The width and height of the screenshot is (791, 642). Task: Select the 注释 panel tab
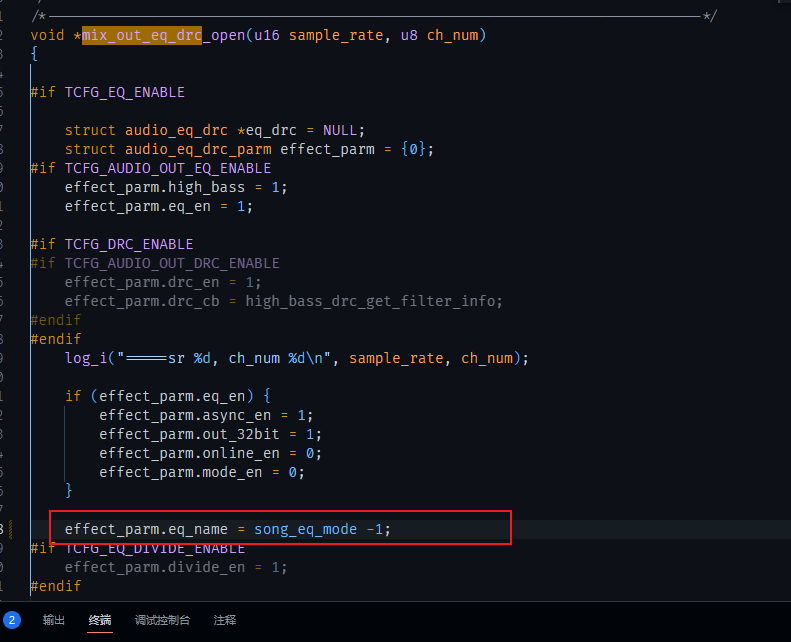pos(224,620)
